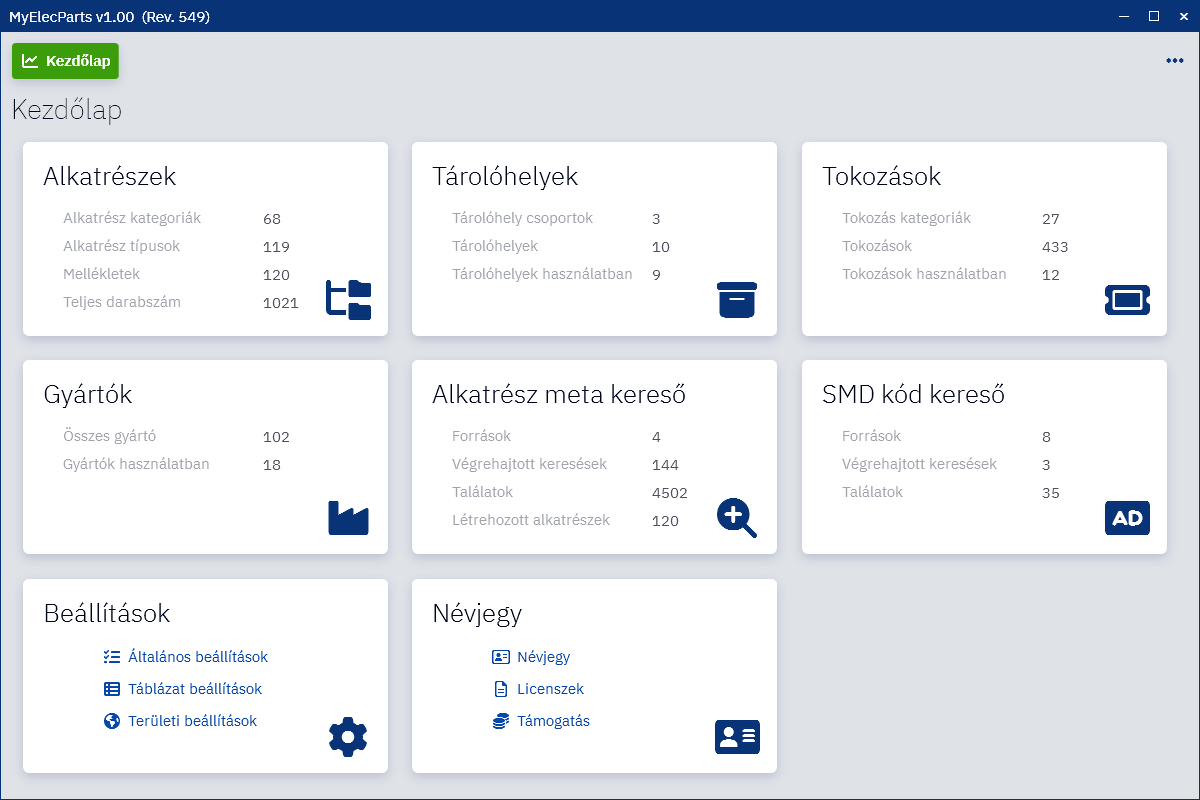The width and height of the screenshot is (1200, 800).
Task: Click the globe icon beside Területi beállítások
Action: pos(112,721)
